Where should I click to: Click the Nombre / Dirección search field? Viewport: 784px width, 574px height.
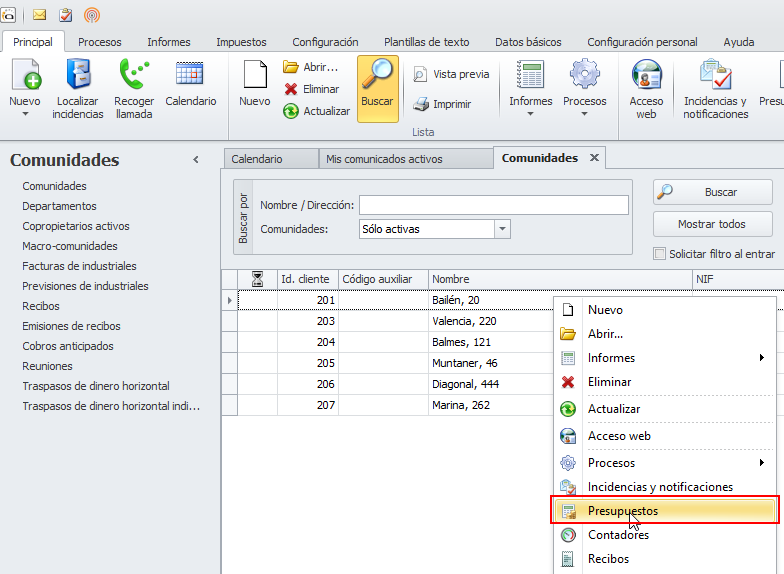click(493, 205)
